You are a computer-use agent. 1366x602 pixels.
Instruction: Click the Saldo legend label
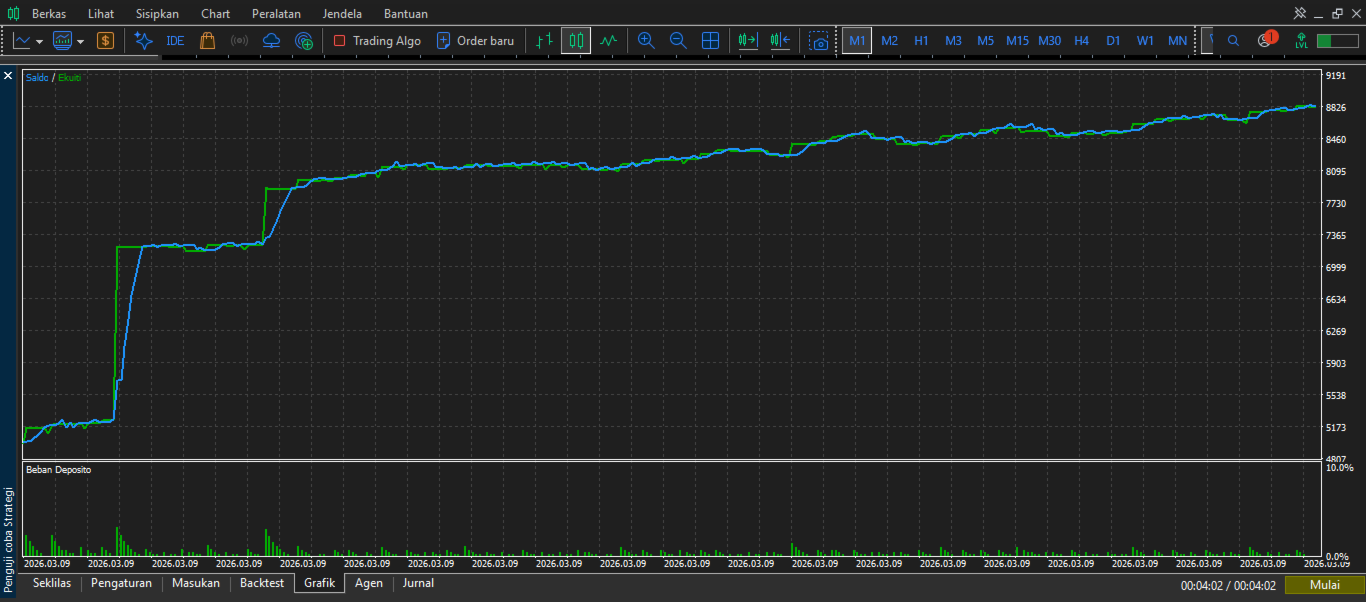click(37, 77)
